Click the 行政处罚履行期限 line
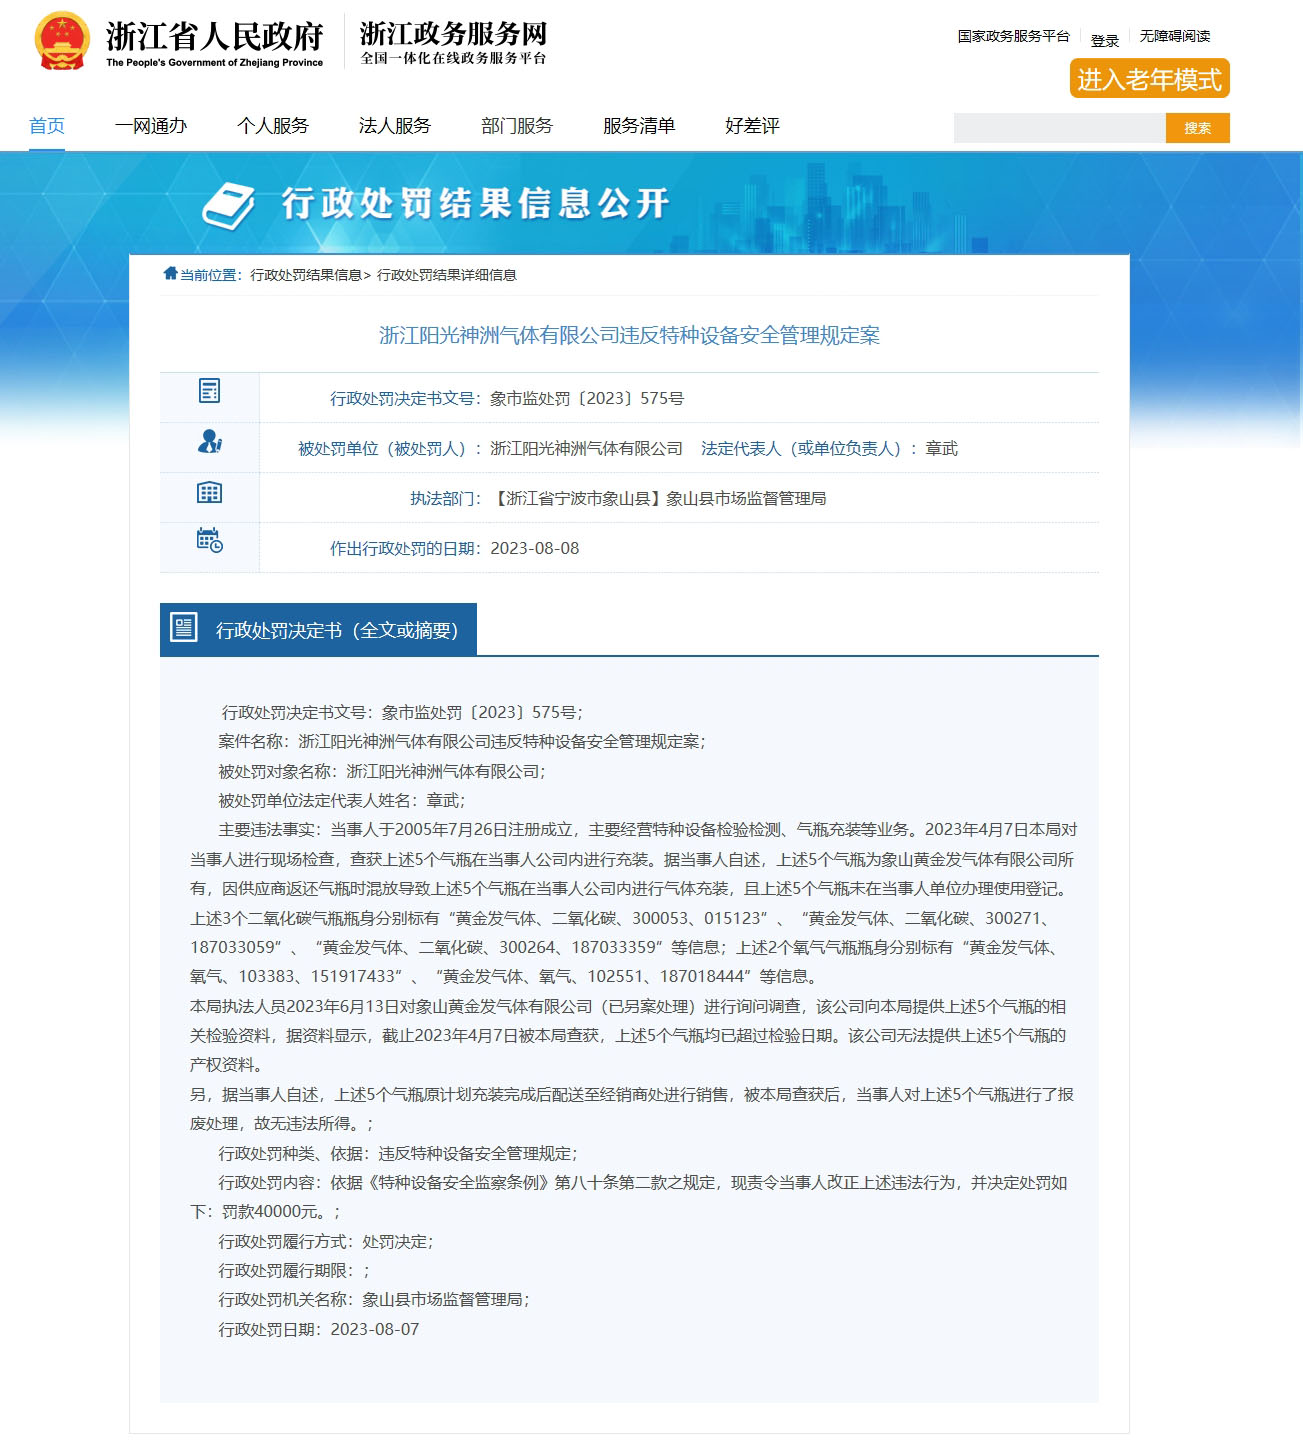The height and width of the screenshot is (1440, 1303). 294,1271
